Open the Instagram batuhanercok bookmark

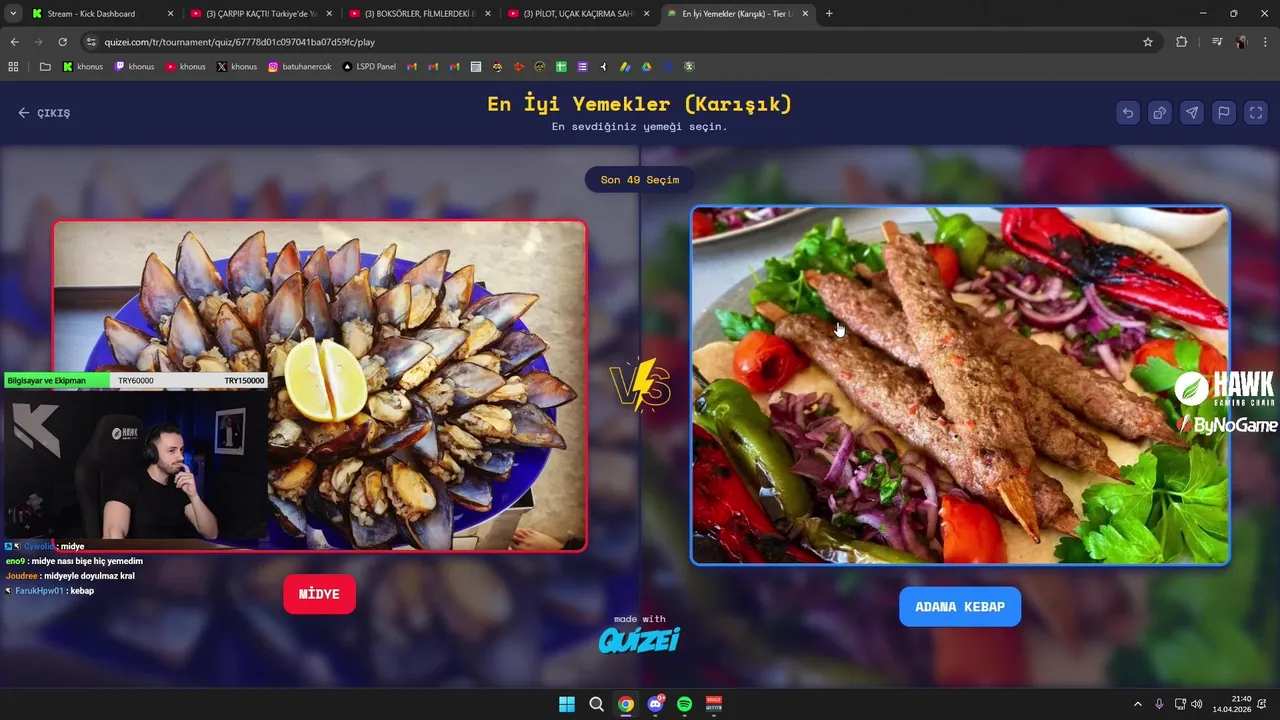point(300,67)
